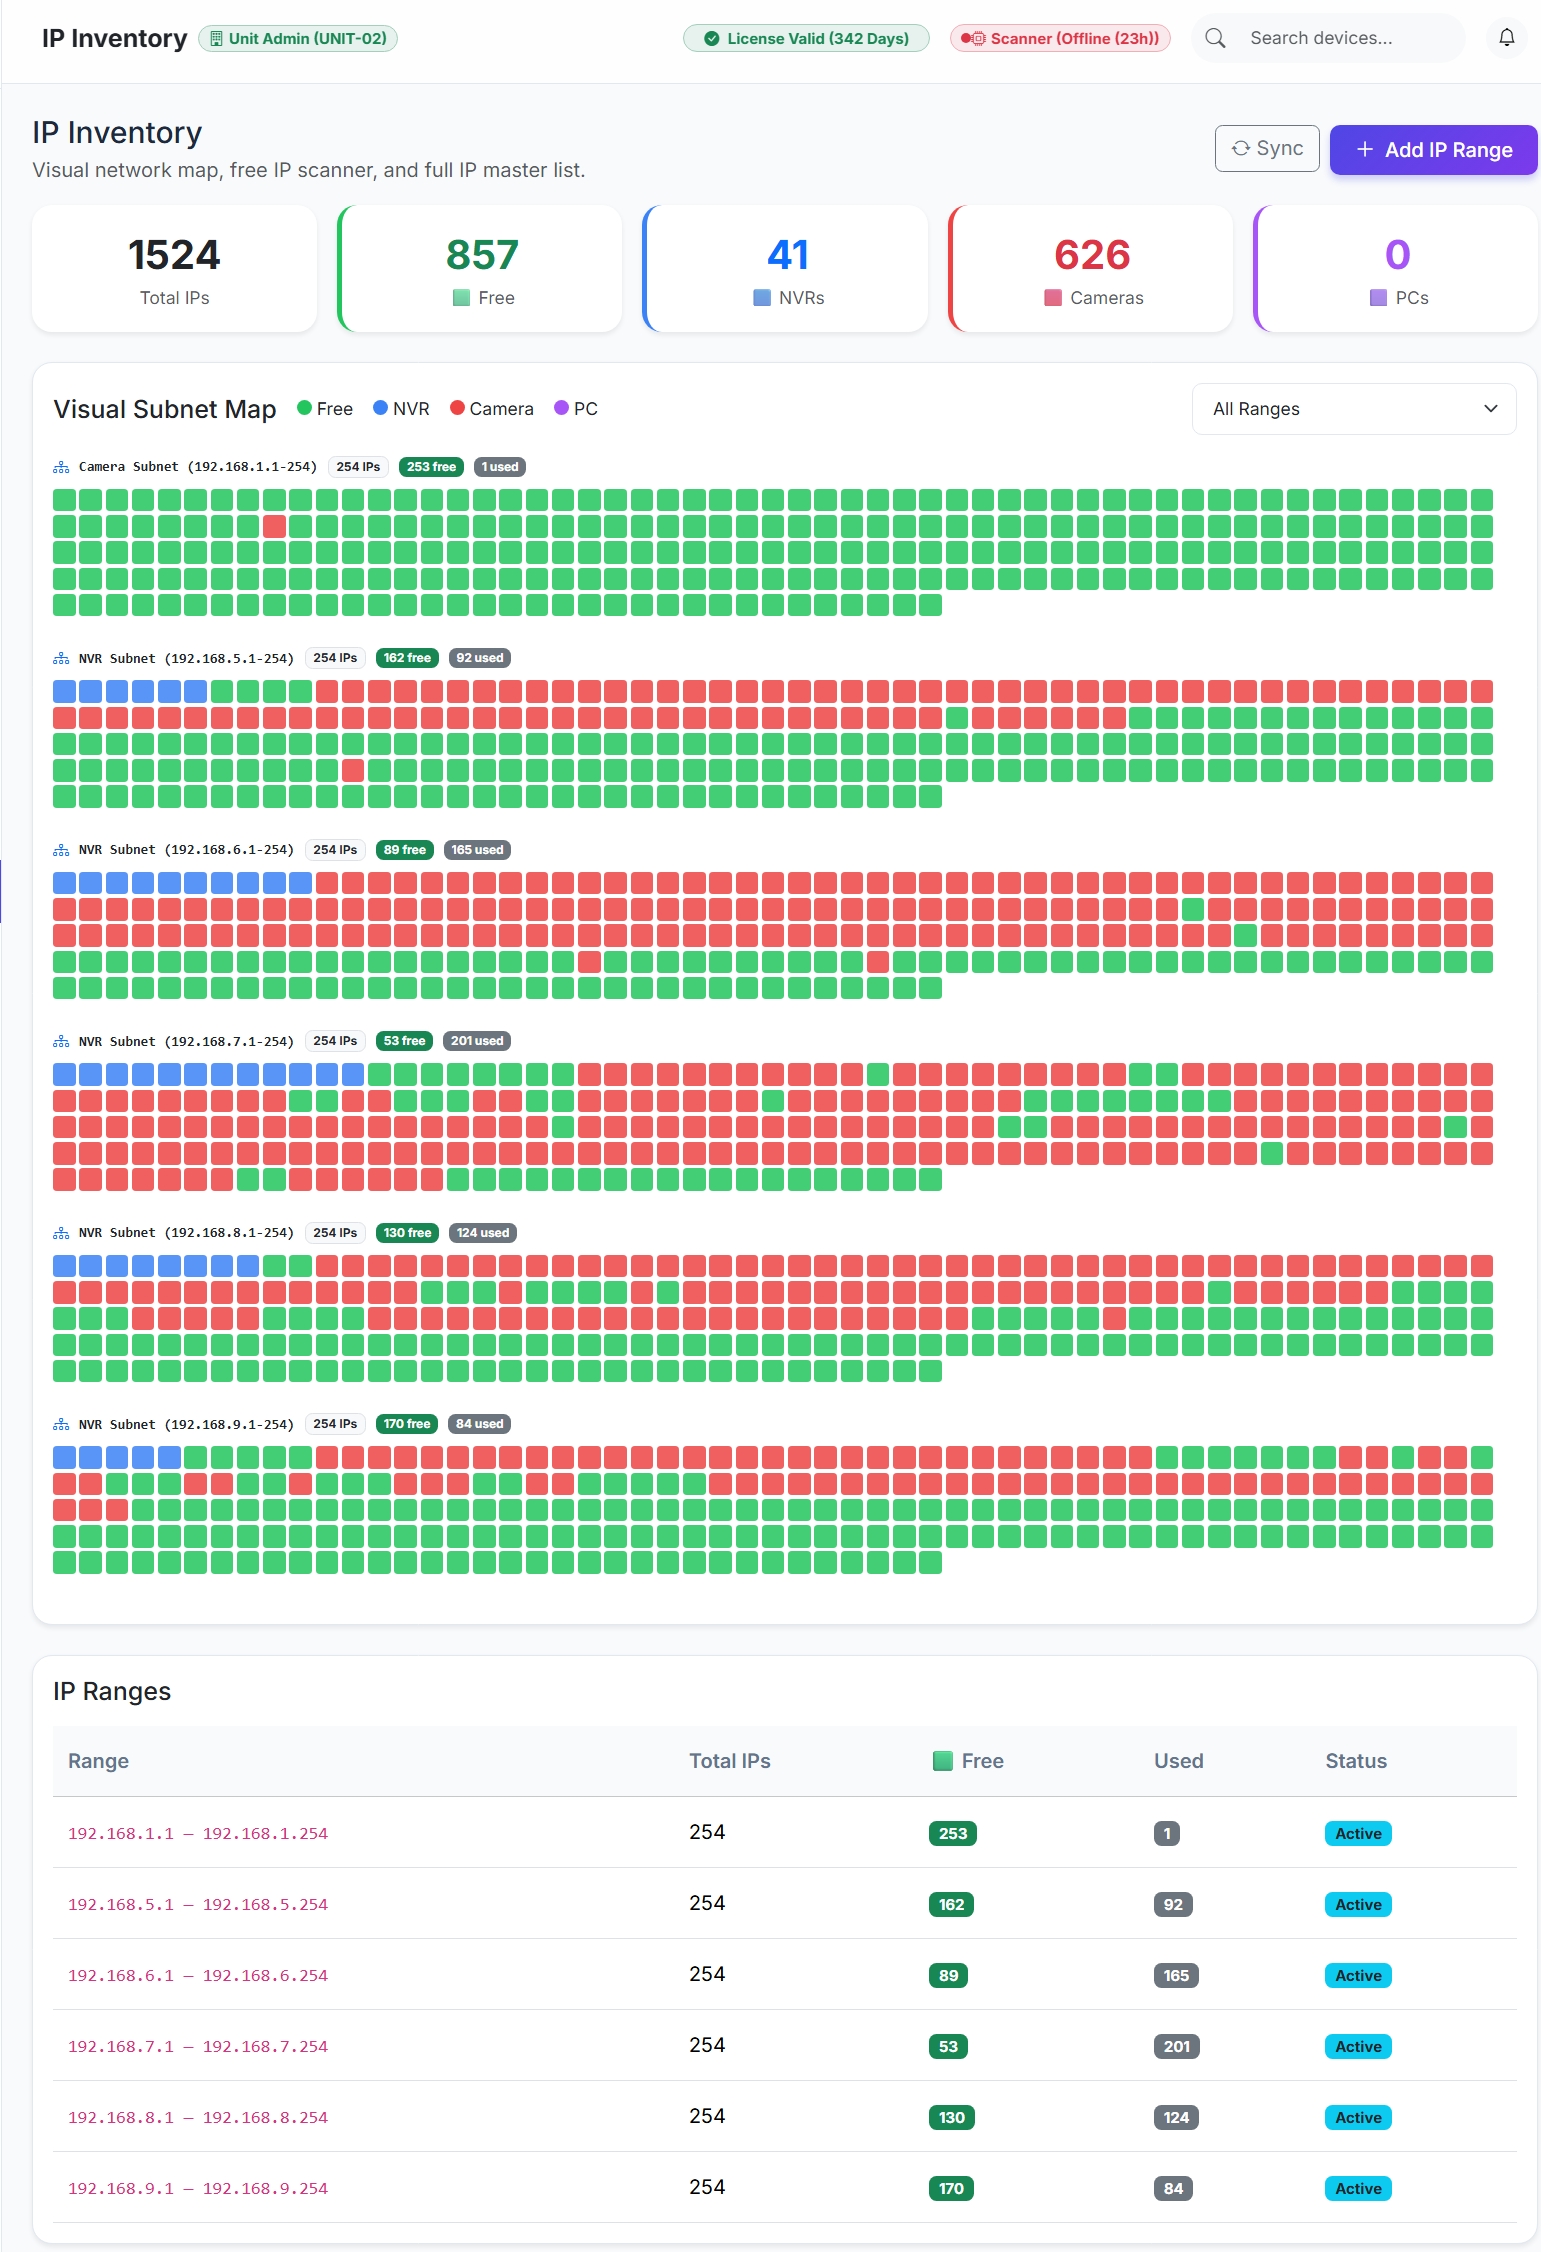Click the License Valid (342 Days) badge
The height and width of the screenshot is (2252, 1541).
(x=806, y=38)
